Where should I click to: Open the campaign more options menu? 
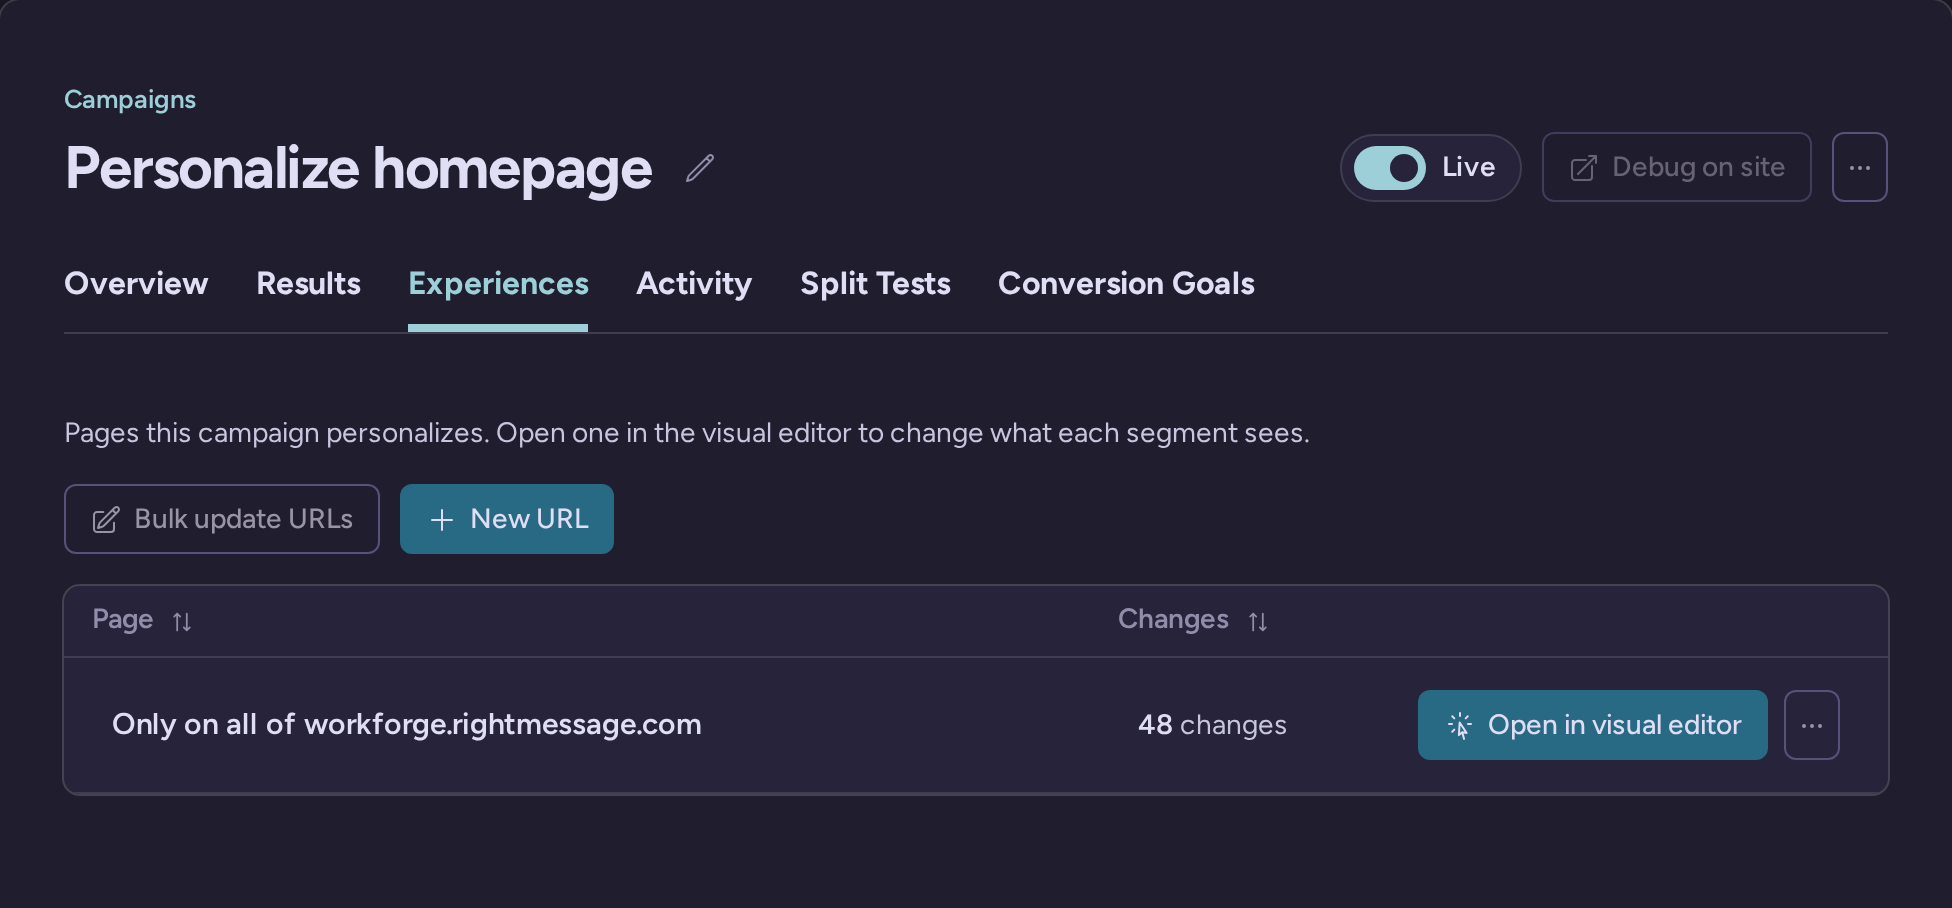click(1859, 167)
